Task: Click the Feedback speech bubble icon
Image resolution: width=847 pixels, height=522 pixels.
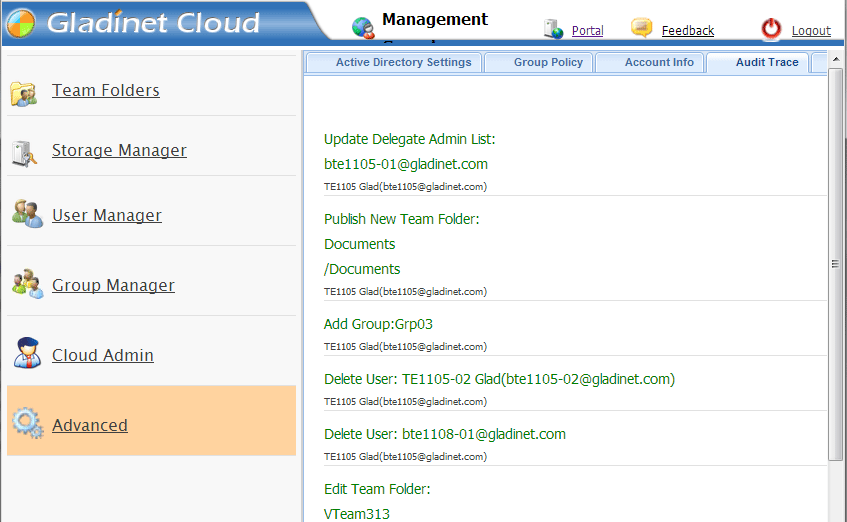Action: coord(642,27)
